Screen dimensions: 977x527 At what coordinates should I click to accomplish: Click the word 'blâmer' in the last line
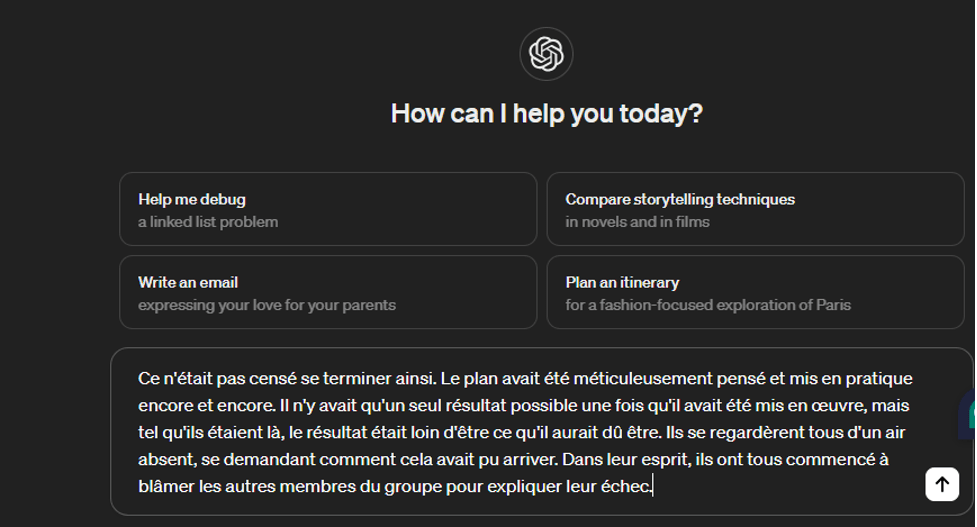point(166,486)
